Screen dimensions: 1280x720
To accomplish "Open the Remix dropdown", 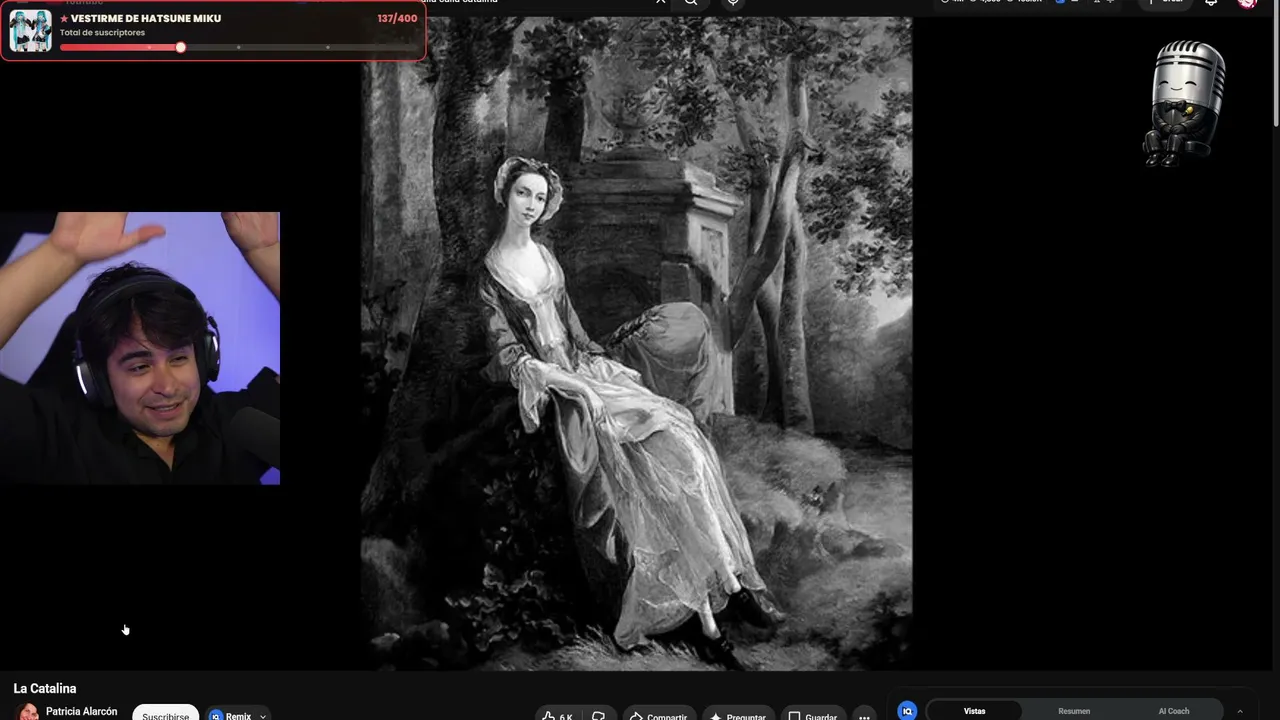I will click(x=237, y=715).
